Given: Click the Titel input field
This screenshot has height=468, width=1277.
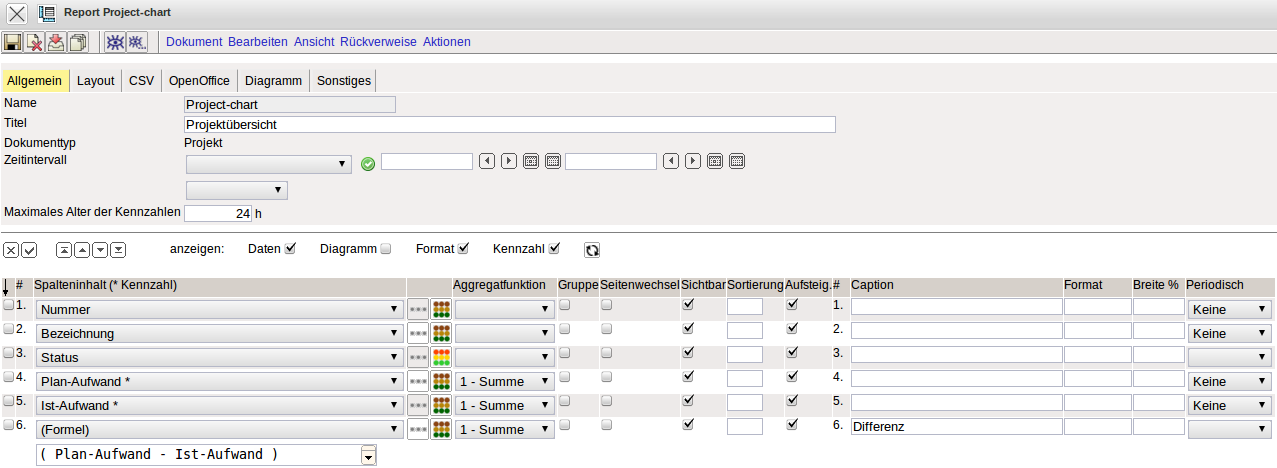Looking at the screenshot, I should pos(510,125).
